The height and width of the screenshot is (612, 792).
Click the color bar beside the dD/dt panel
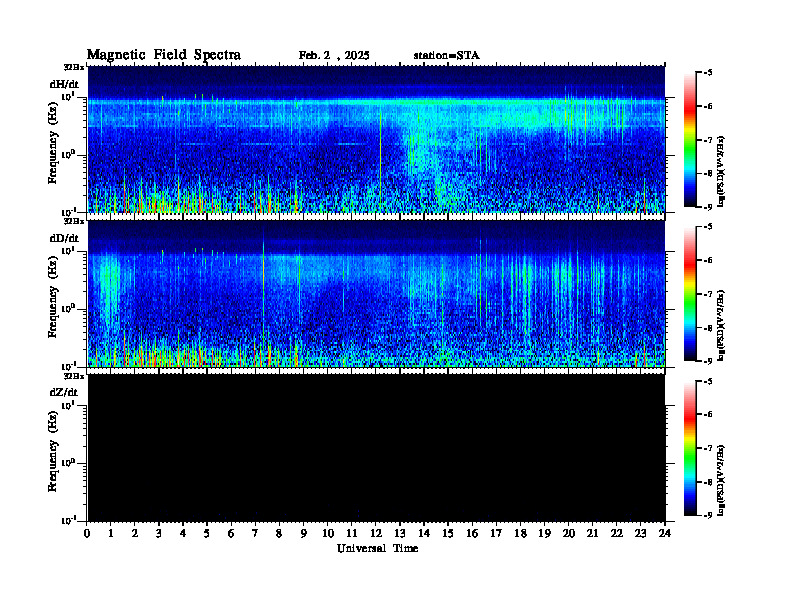[x=690, y=293]
